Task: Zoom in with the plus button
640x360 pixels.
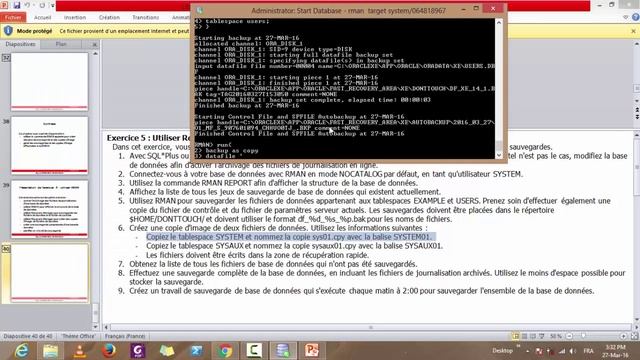Action: coord(623,336)
